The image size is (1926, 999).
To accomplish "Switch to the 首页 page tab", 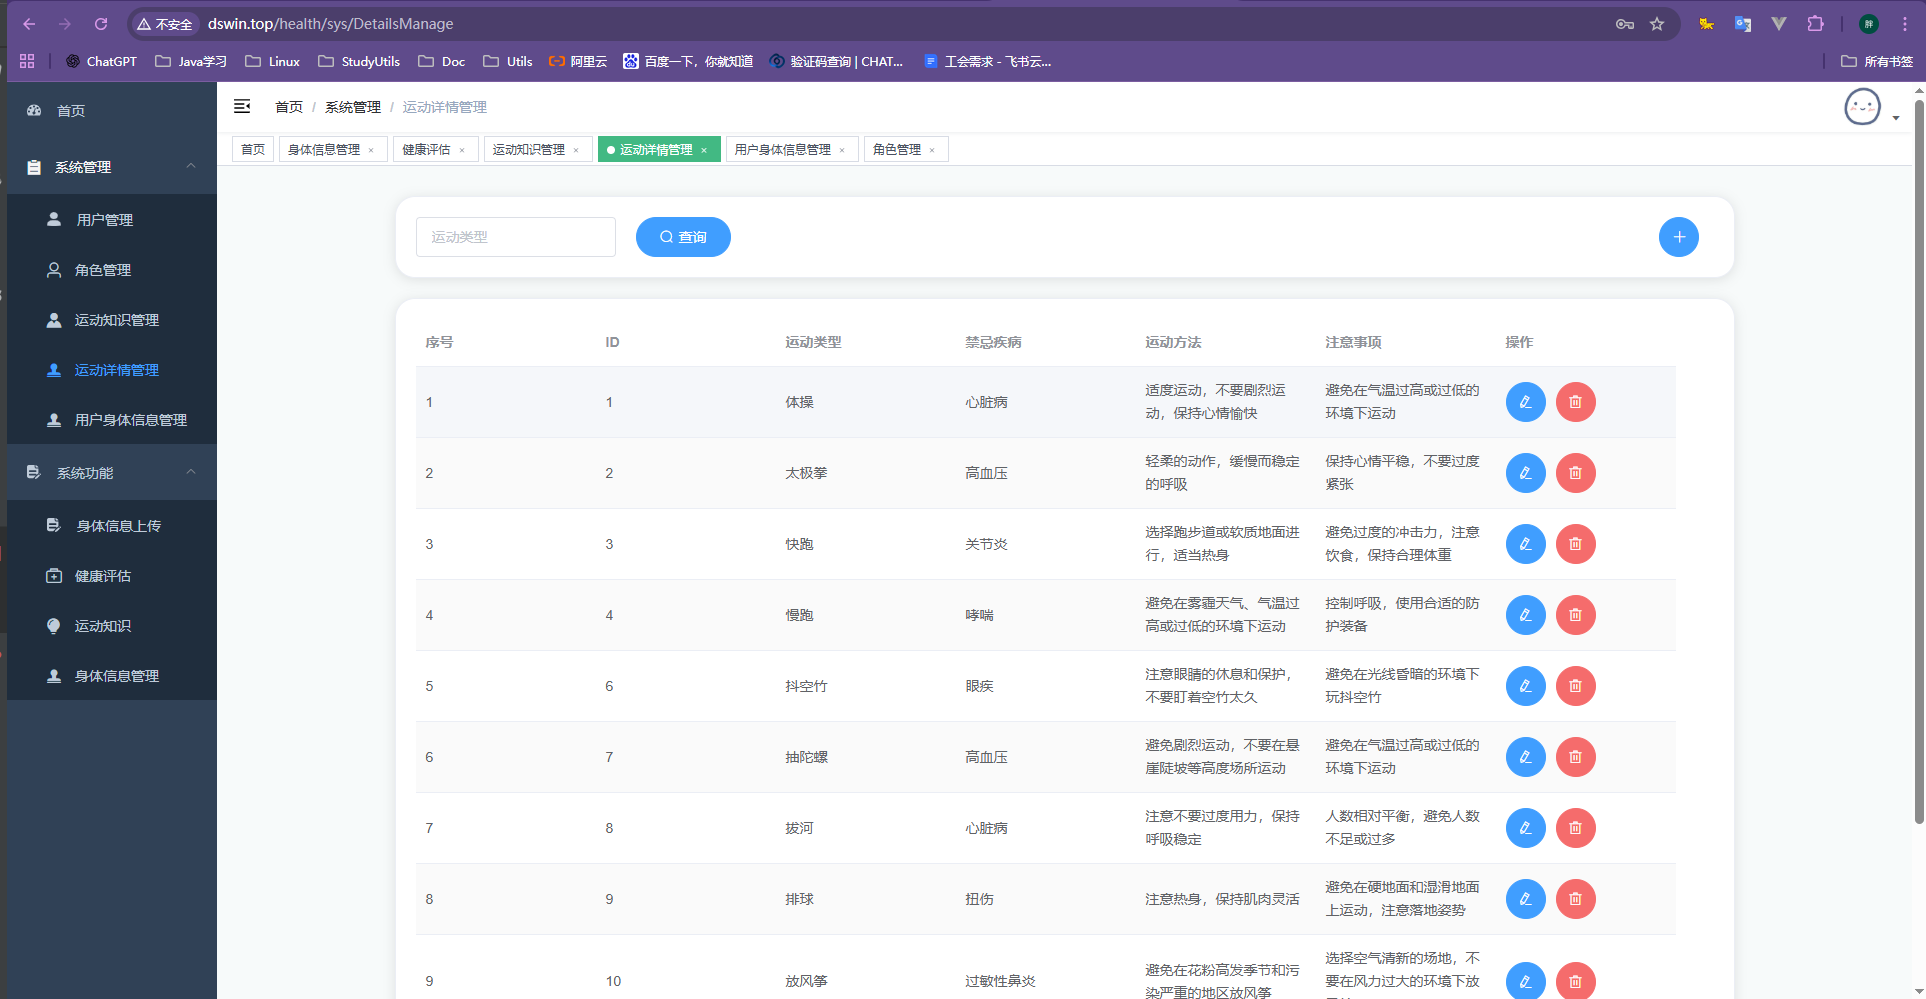I will tap(253, 149).
